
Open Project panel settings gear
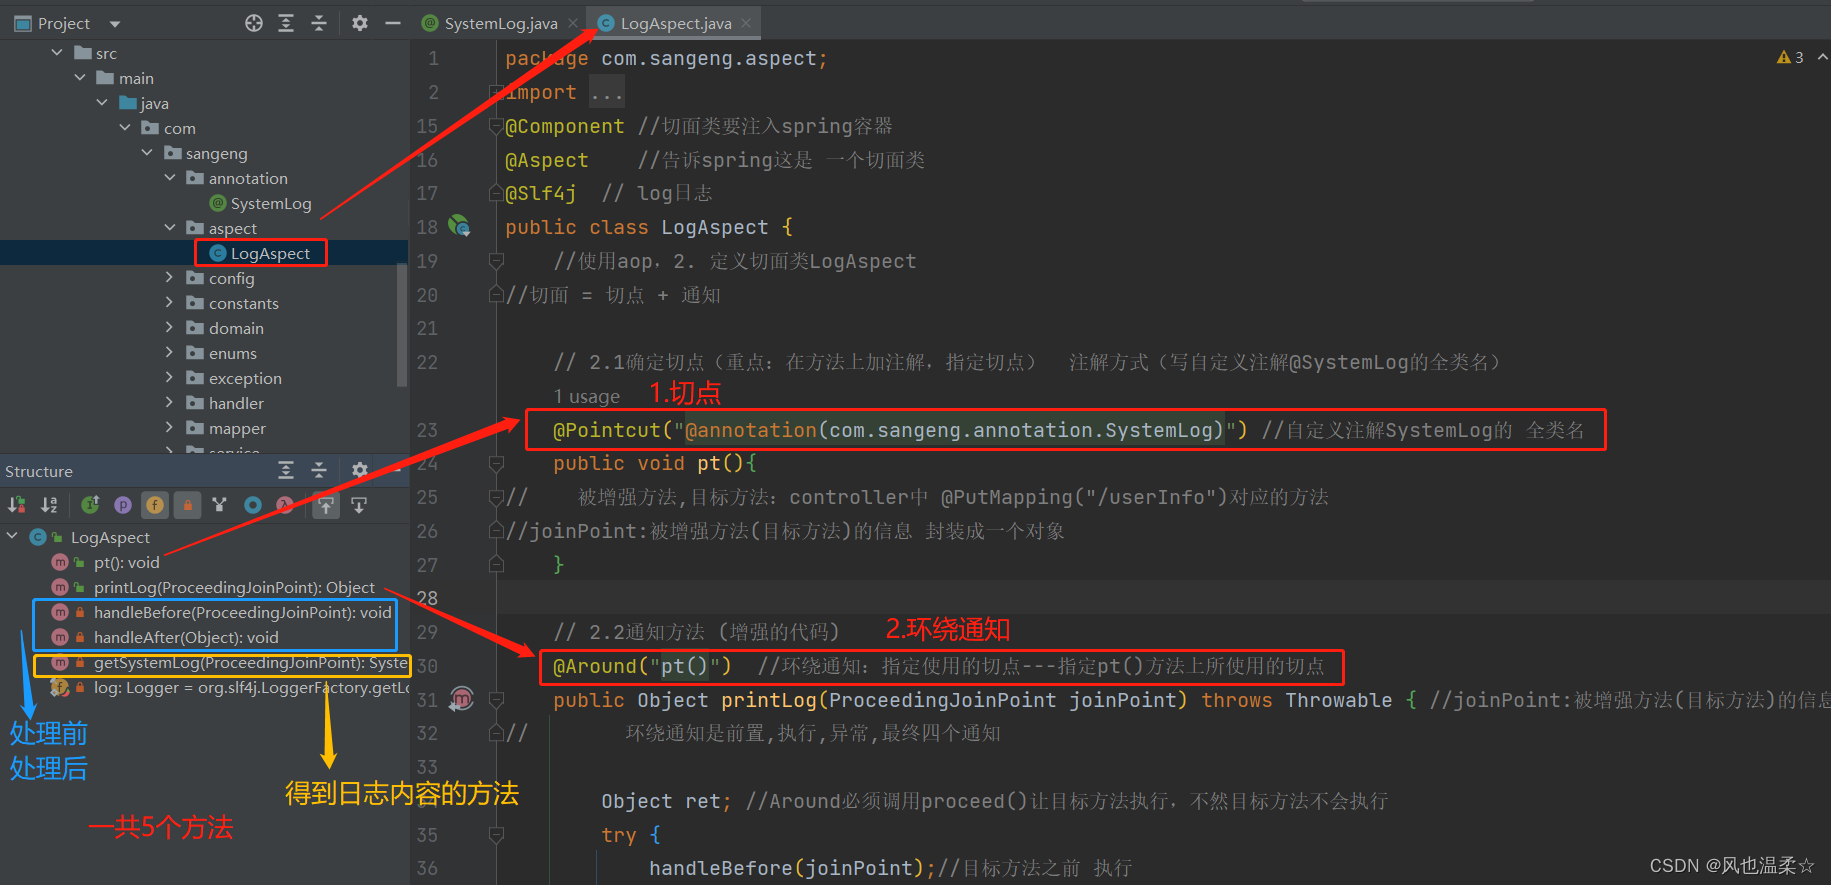360,23
